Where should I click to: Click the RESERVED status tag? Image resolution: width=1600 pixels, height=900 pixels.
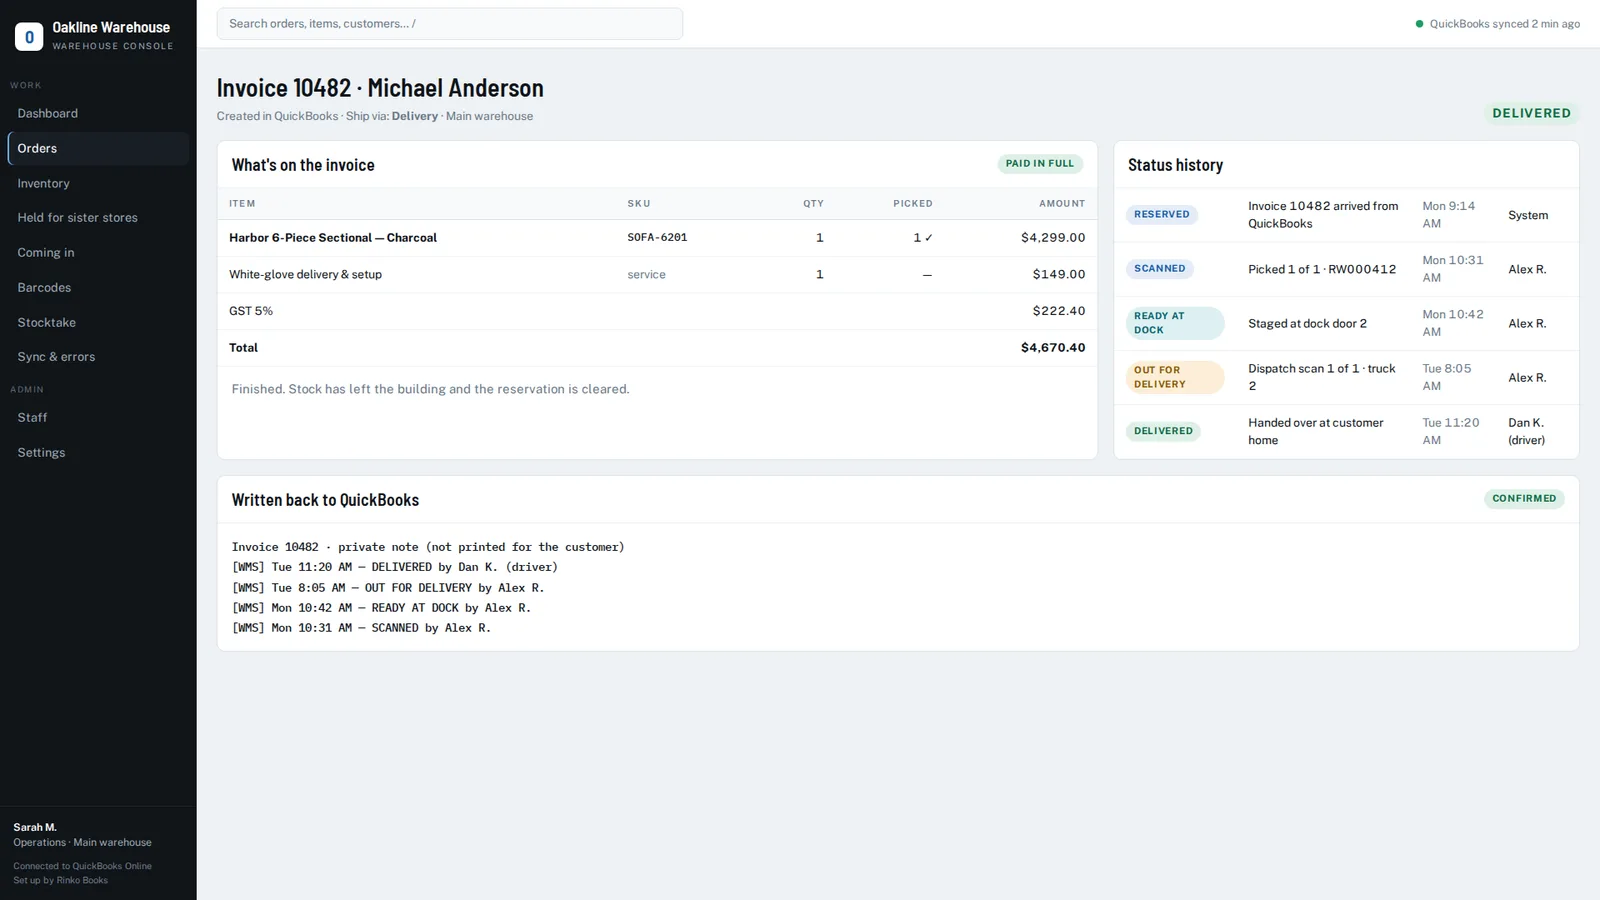(1162, 215)
